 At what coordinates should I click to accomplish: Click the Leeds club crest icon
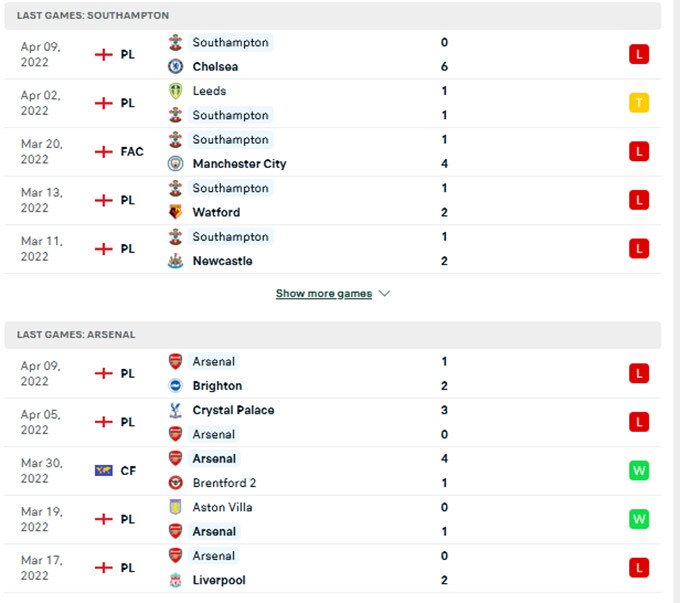click(x=175, y=91)
